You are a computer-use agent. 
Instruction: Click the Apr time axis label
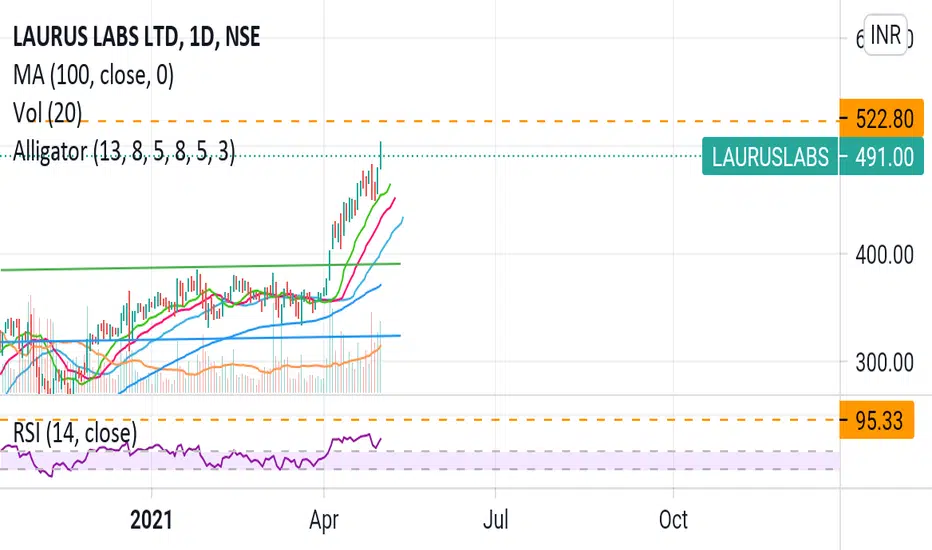pos(324,520)
